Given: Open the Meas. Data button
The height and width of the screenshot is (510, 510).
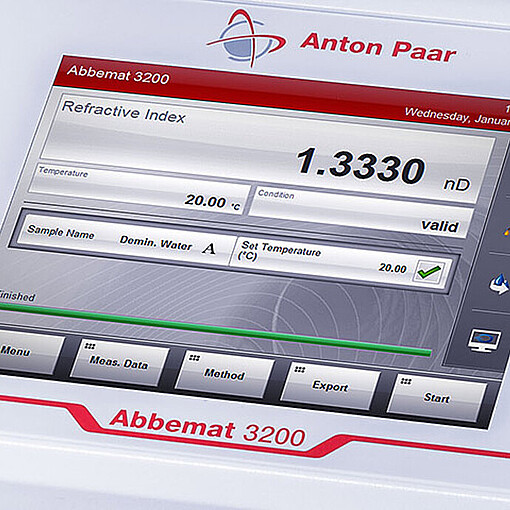Looking at the screenshot, I should pyautogui.click(x=119, y=363).
